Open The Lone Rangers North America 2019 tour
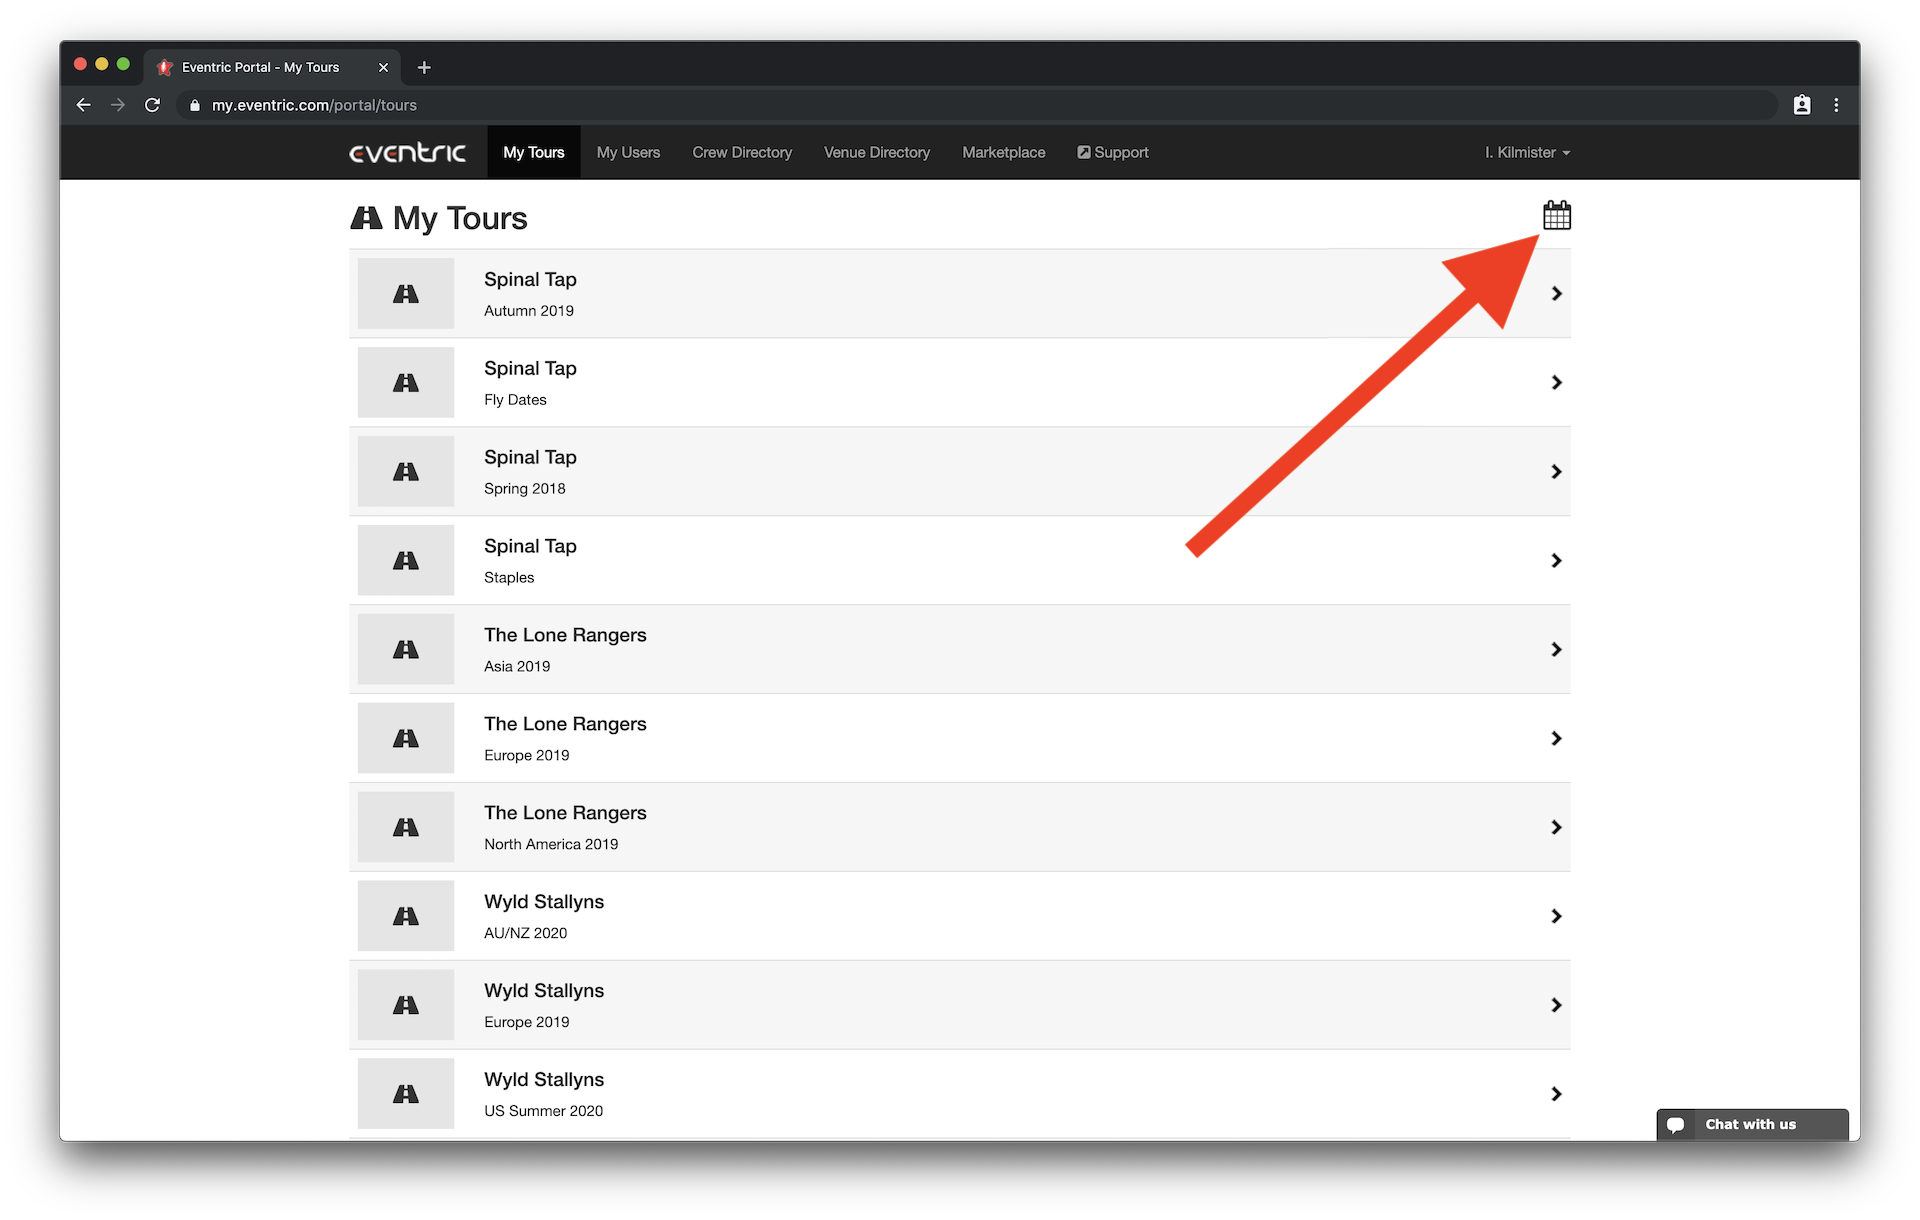Viewport: 1920px width, 1220px height. click(x=960, y=828)
